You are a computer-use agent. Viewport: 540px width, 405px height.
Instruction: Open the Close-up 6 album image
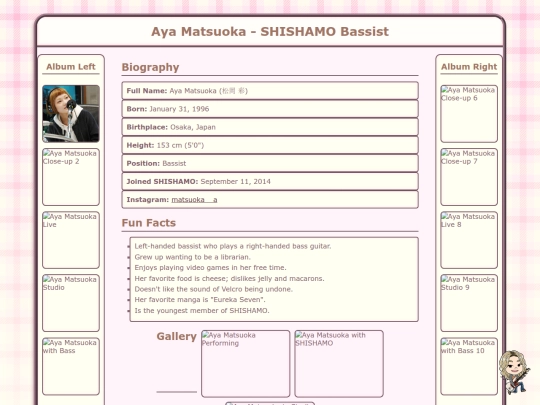pos(469,114)
